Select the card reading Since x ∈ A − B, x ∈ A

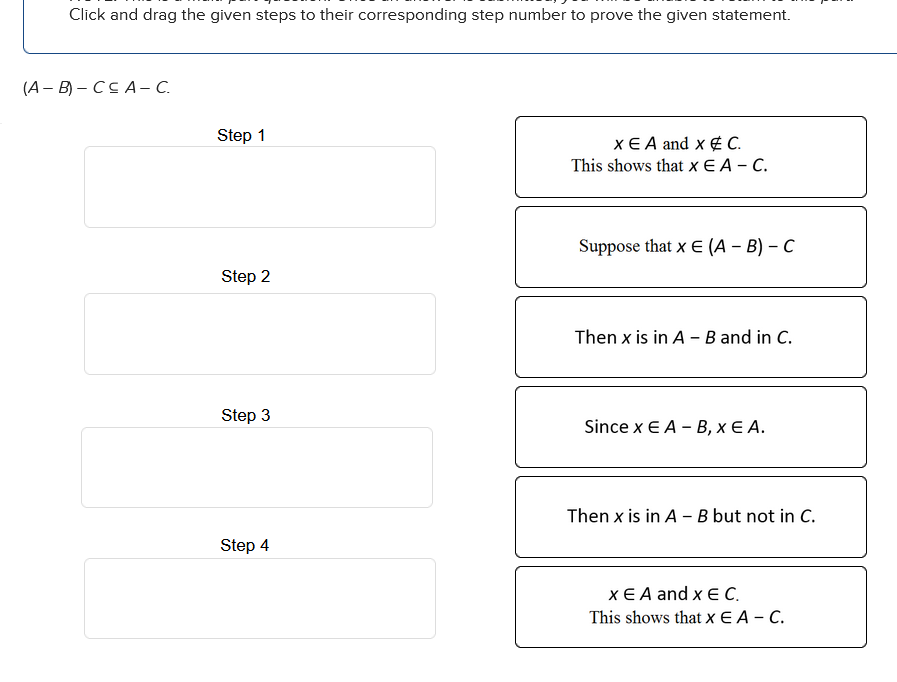pyautogui.click(x=690, y=427)
